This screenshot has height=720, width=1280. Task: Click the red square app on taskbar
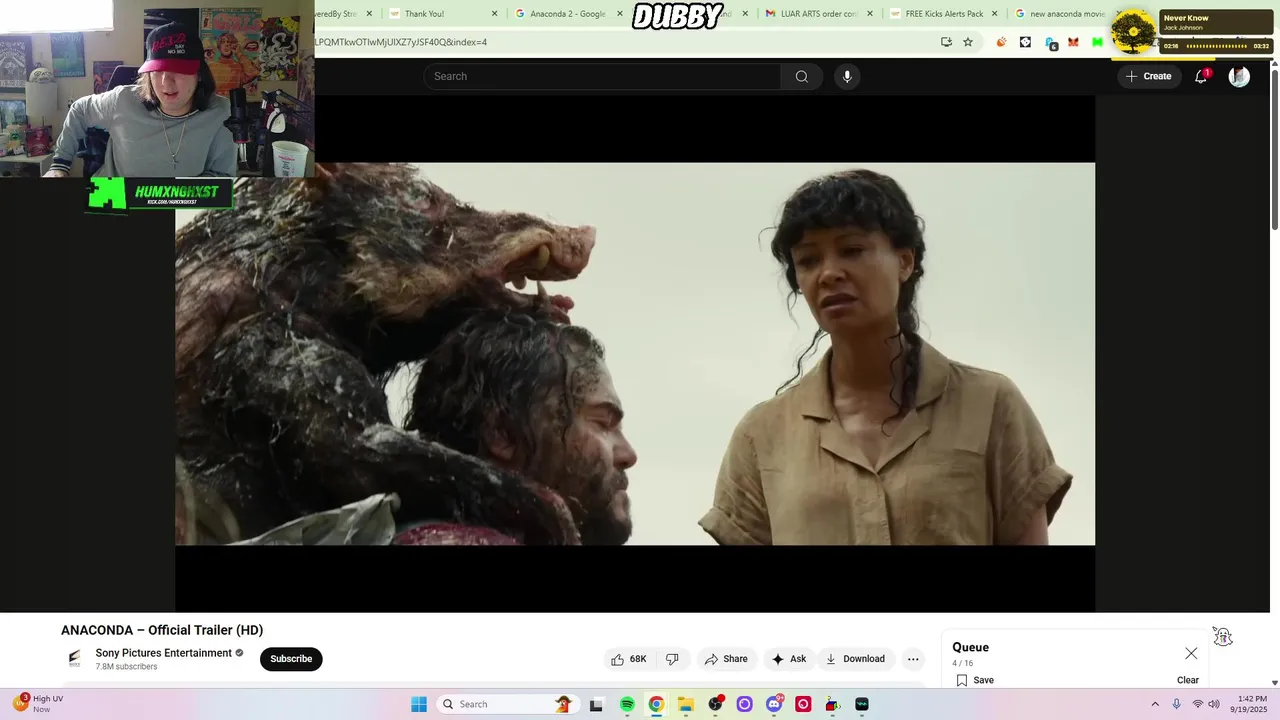tap(803, 704)
